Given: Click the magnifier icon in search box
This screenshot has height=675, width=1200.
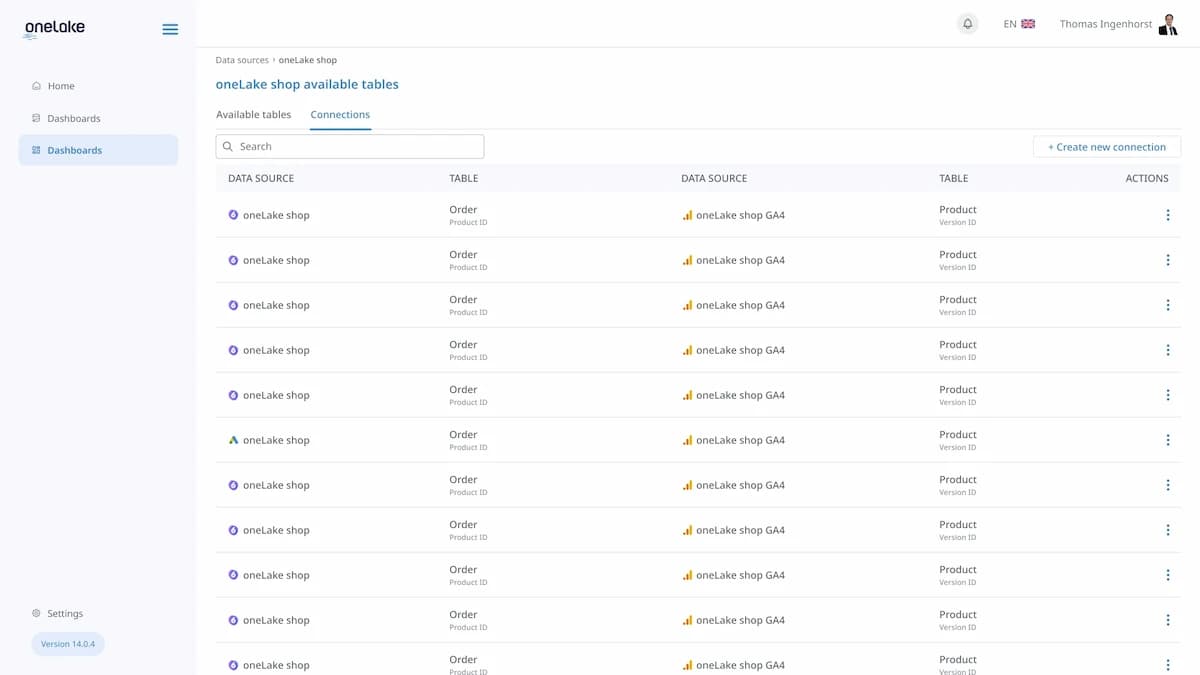Looking at the screenshot, I should pyautogui.click(x=228, y=146).
